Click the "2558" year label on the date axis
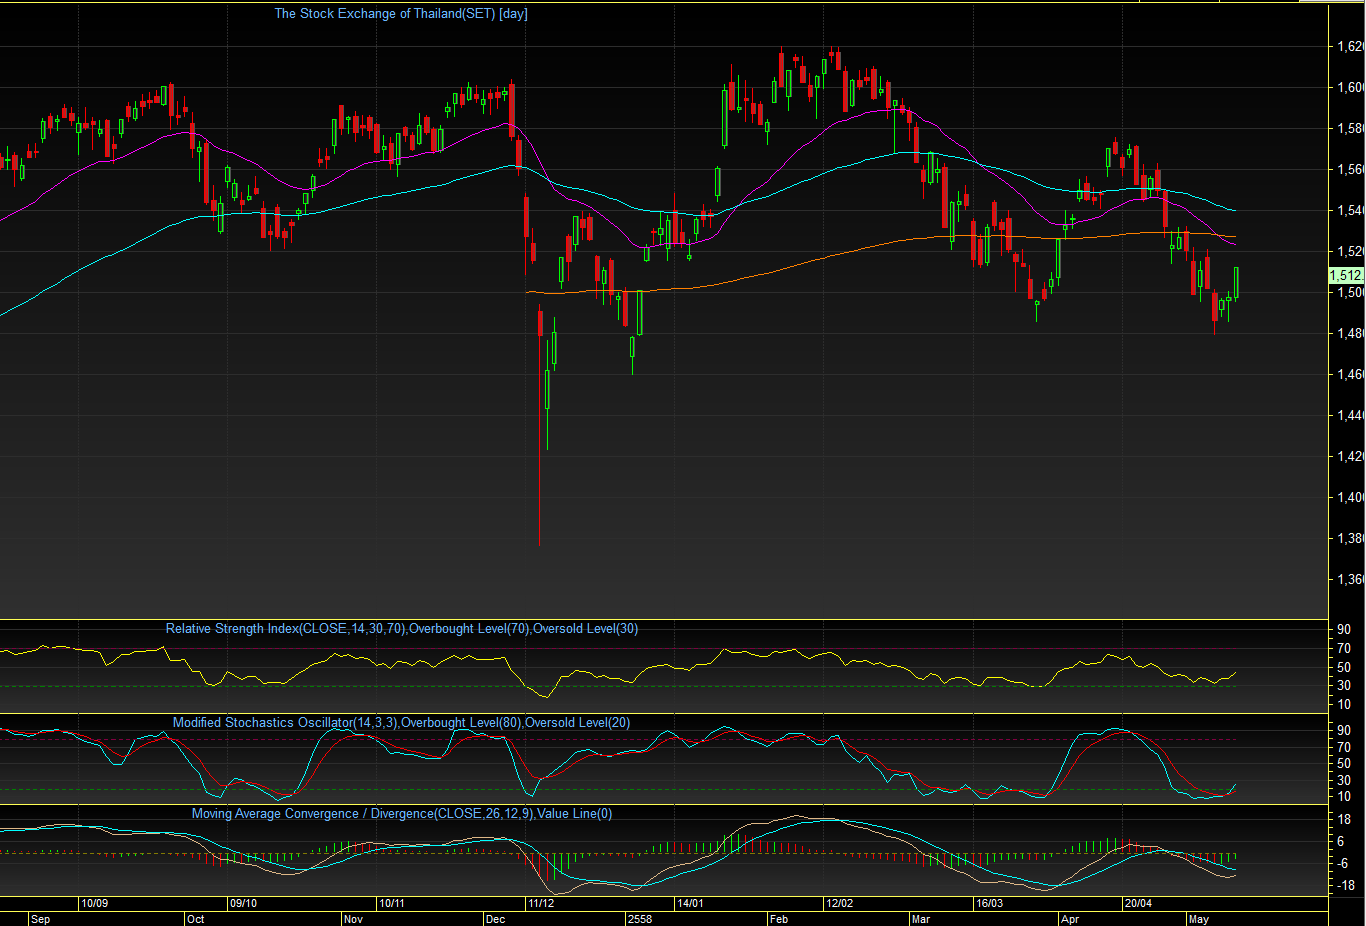This screenshot has height=926, width=1366. click(x=639, y=919)
